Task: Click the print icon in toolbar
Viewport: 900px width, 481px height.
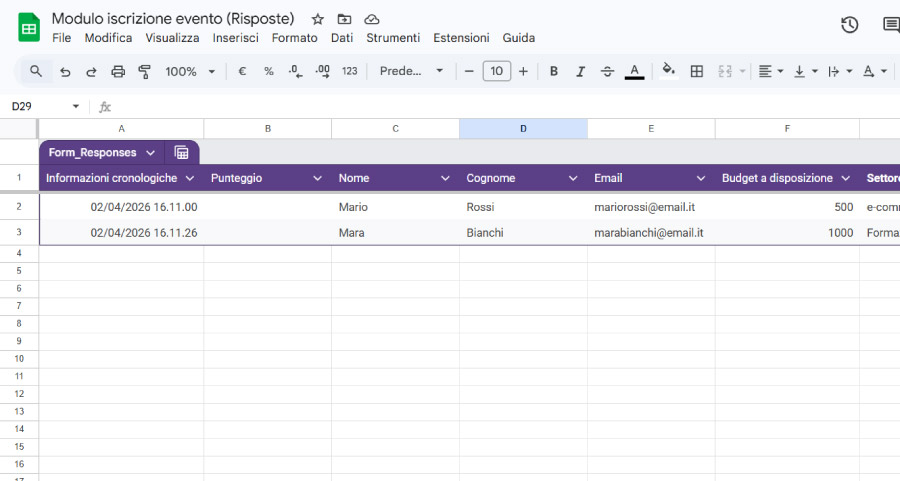Action: point(118,71)
